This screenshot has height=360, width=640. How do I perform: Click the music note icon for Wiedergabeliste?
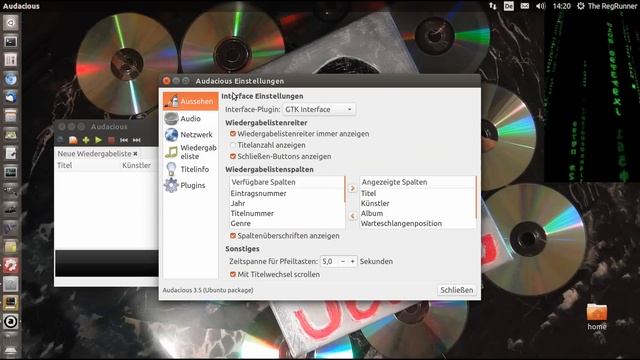coord(171,152)
